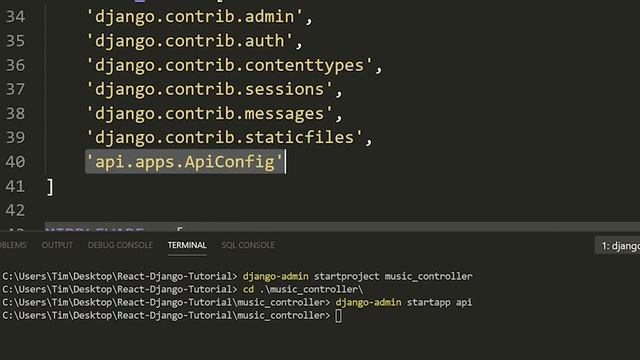
Task: Click the closing bracket on line 41
Action: point(50,187)
